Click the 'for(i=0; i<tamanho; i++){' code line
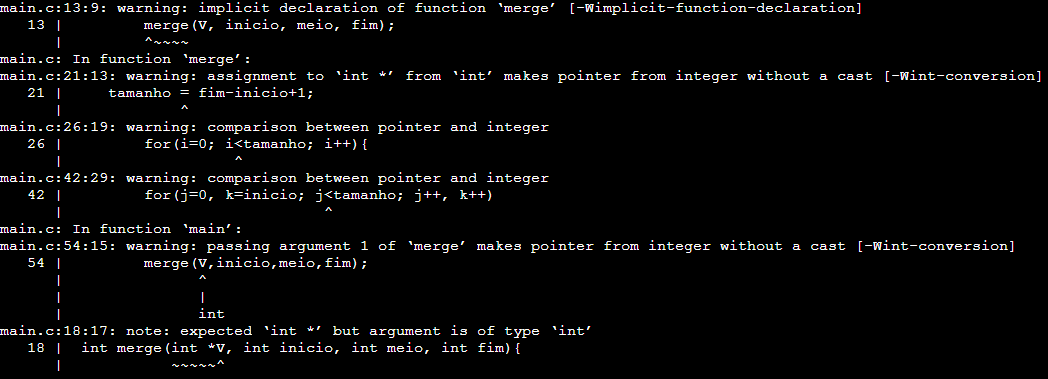This screenshot has height=379, width=1048. coord(256,144)
